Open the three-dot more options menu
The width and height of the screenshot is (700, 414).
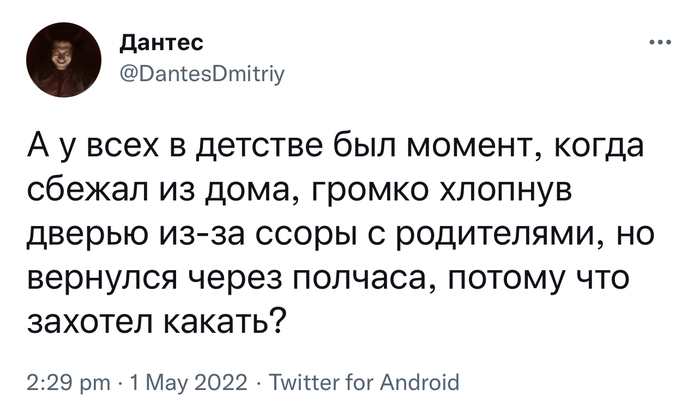[660, 43]
